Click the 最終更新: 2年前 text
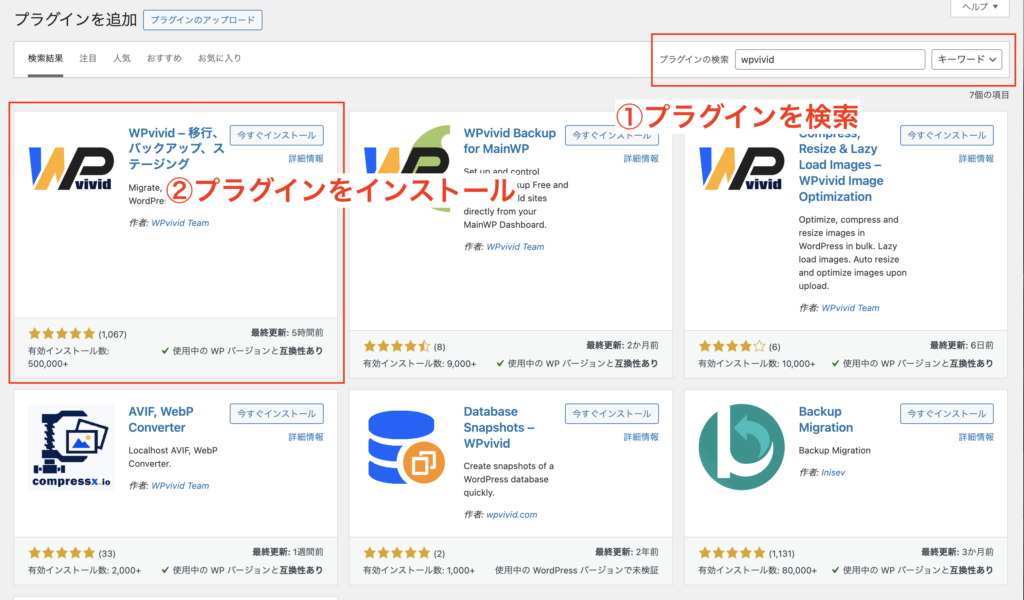 click(626, 552)
